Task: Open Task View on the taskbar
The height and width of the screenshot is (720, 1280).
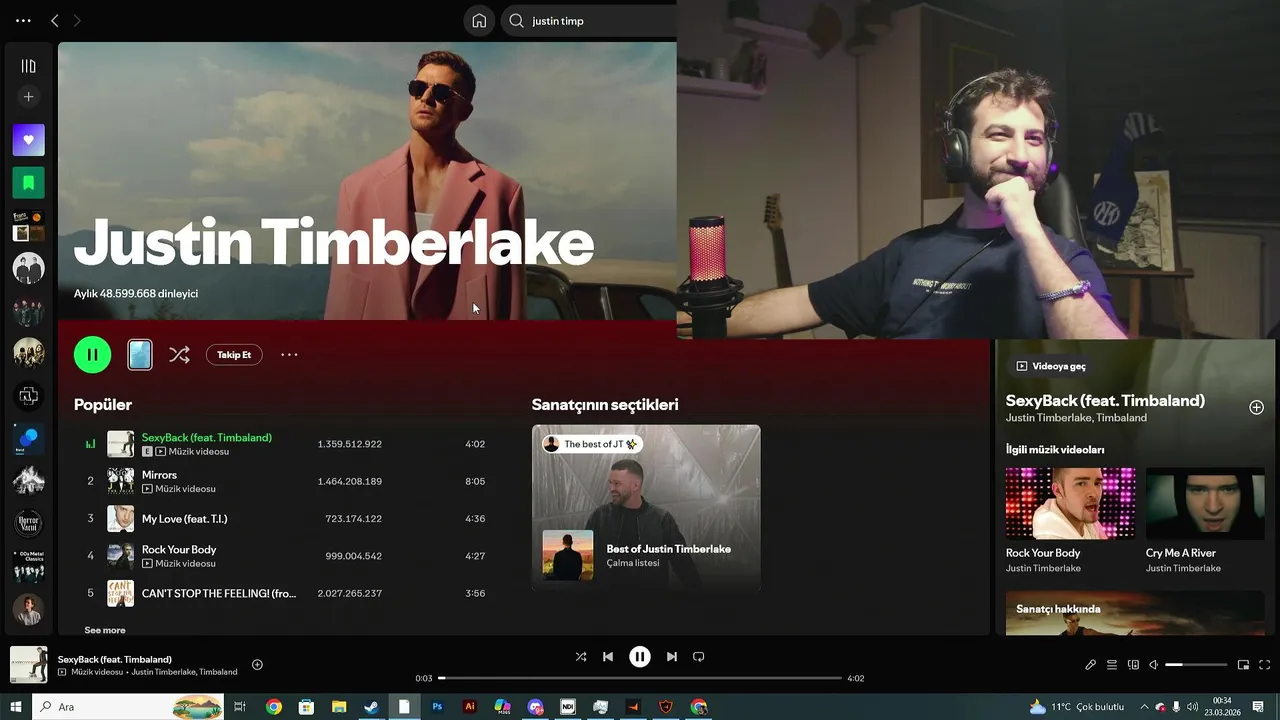Action: (x=240, y=707)
